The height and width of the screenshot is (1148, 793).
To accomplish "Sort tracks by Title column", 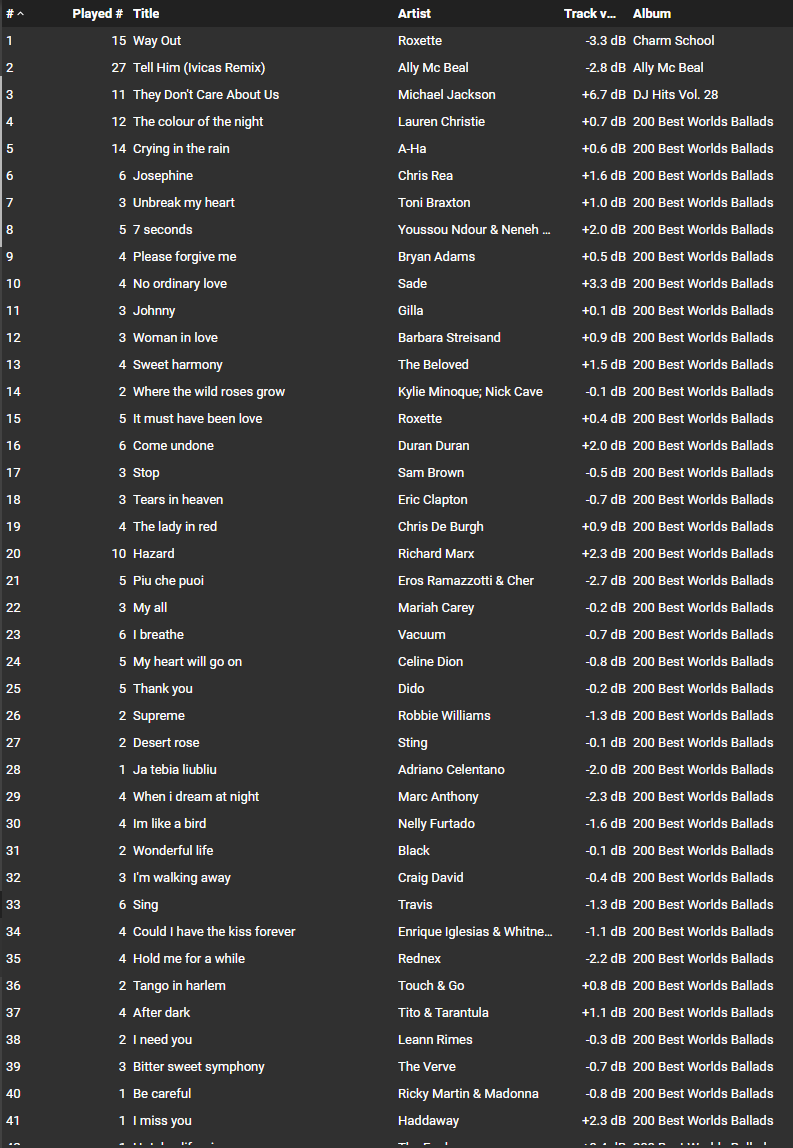I will 146,14.
